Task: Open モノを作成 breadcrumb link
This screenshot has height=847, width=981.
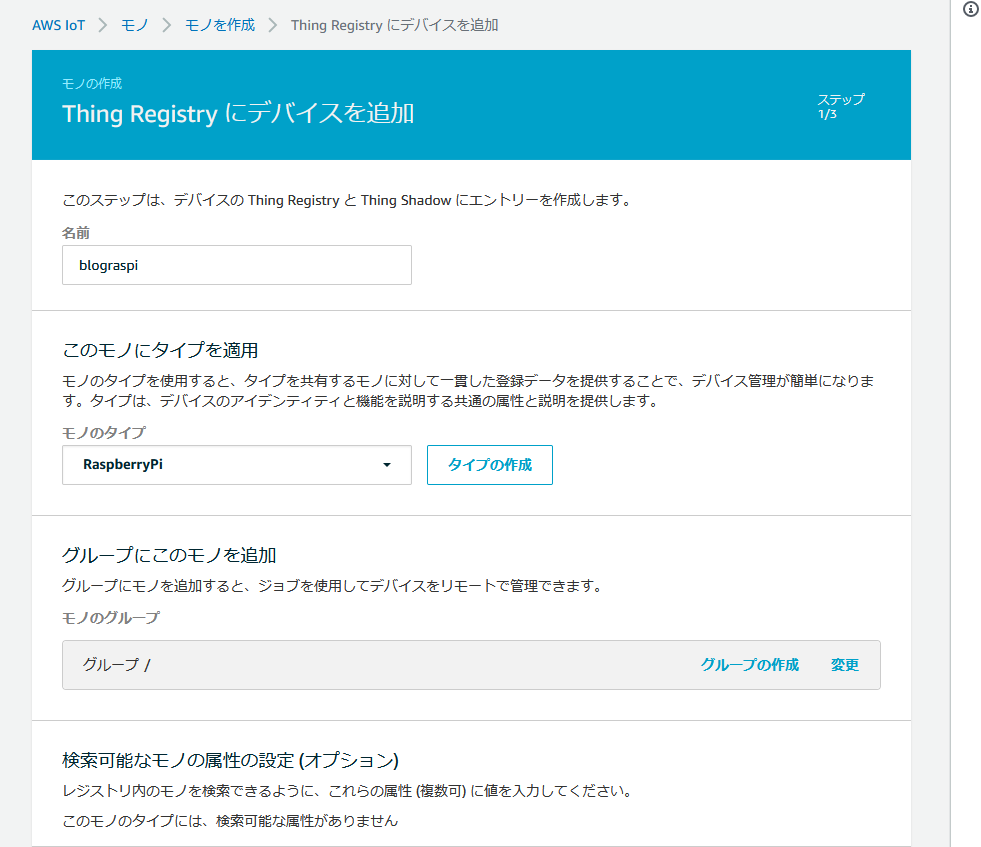Action: pos(220,25)
